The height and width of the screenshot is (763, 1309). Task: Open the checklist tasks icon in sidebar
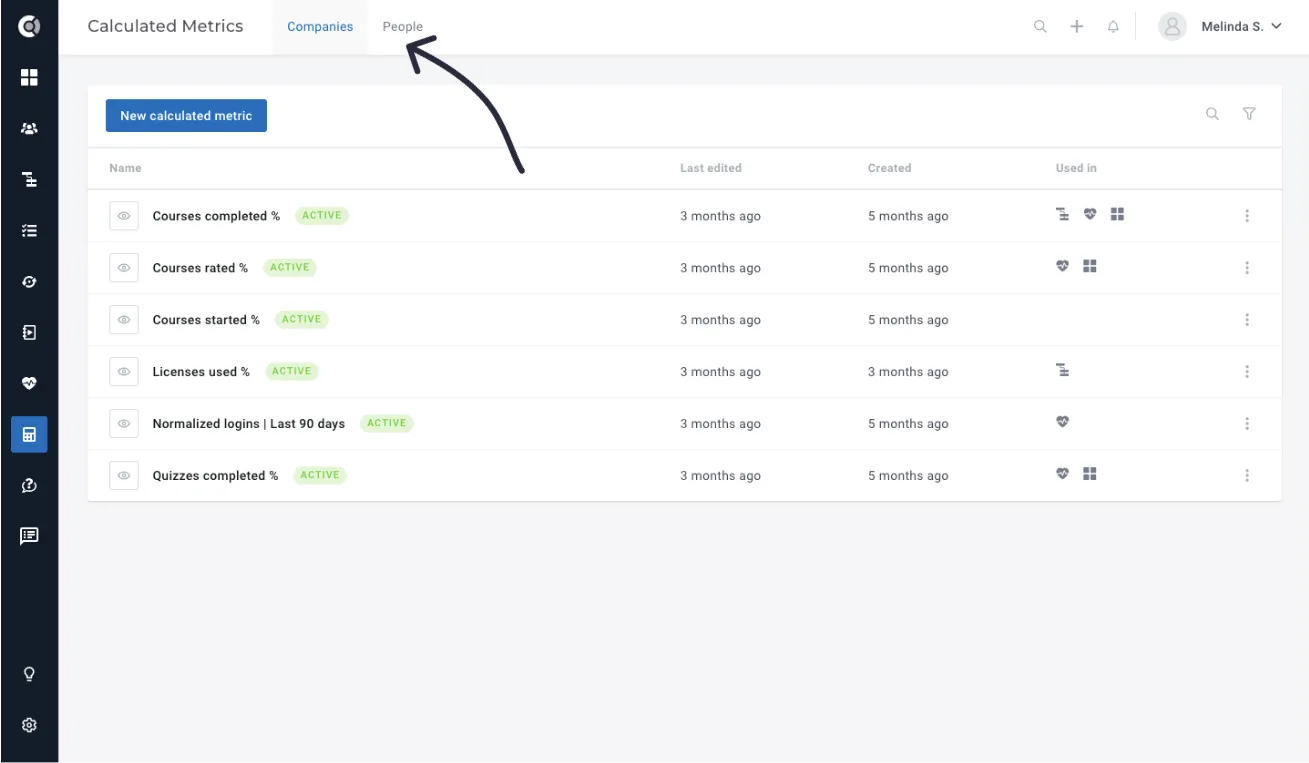[x=29, y=231]
